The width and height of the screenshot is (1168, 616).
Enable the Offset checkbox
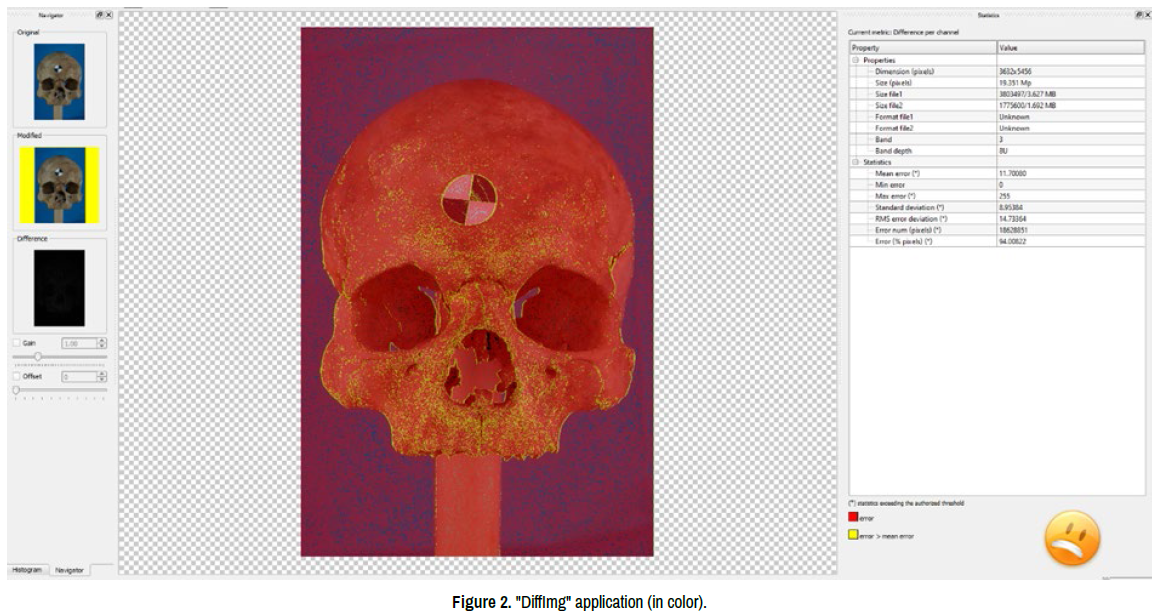[x=16, y=377]
